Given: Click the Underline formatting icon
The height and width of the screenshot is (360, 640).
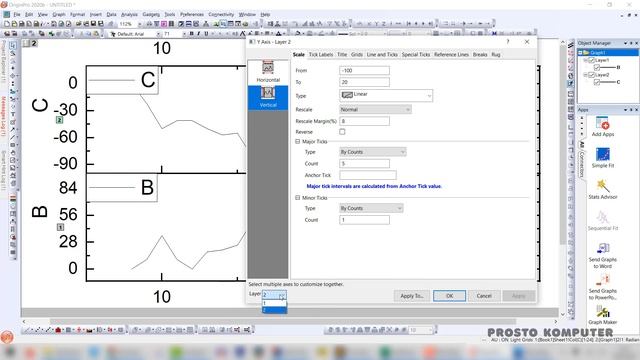Looking at the screenshot, I should pos(206,34).
